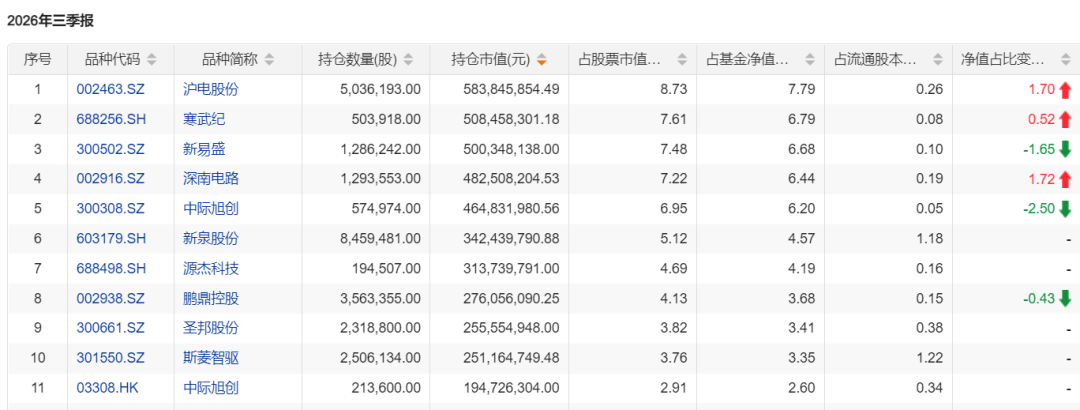Click the green down arrow beside -1.65

coord(1066,149)
